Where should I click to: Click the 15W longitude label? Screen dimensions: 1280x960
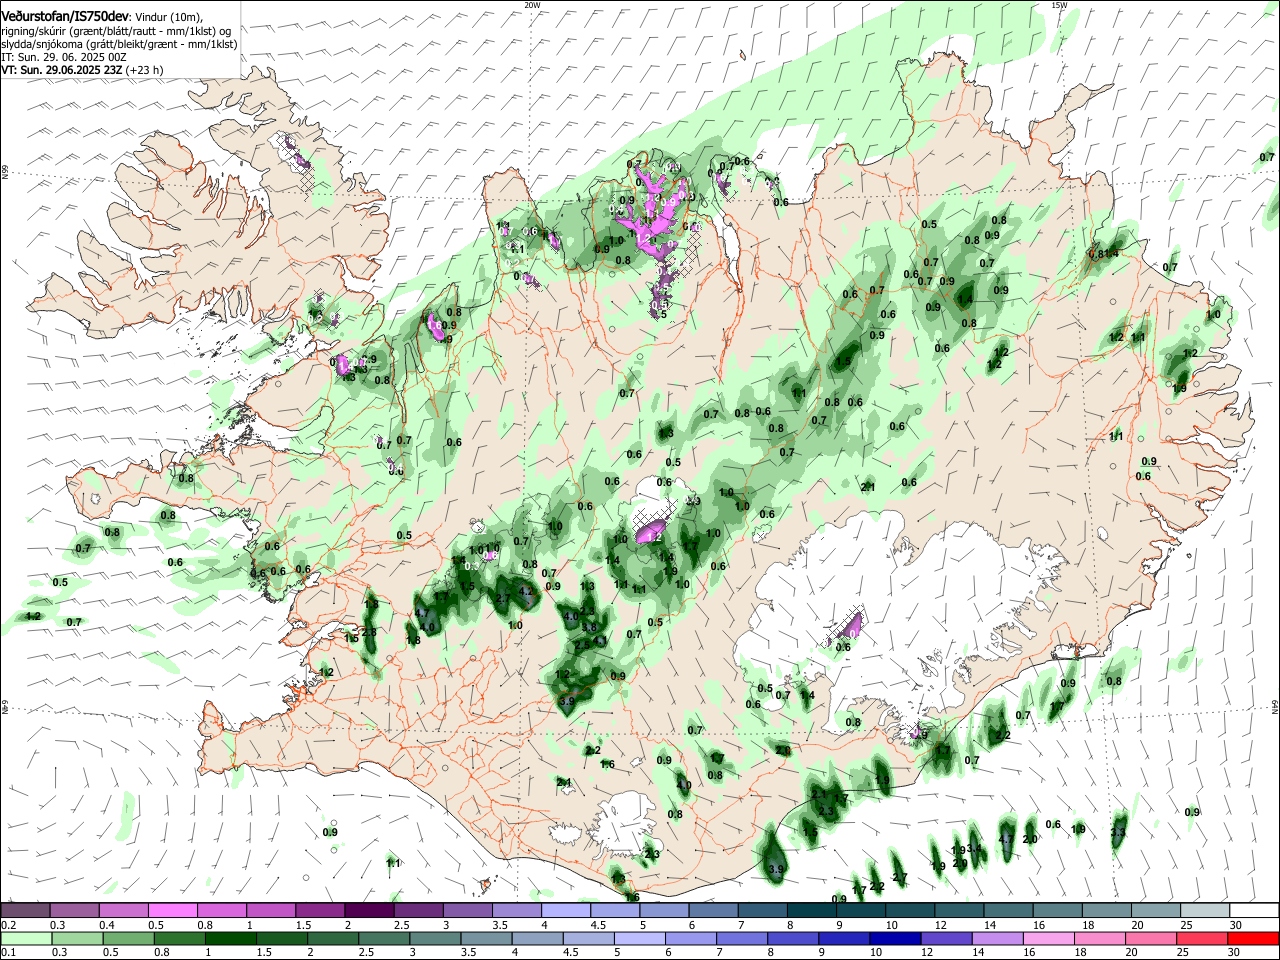coord(1059,4)
